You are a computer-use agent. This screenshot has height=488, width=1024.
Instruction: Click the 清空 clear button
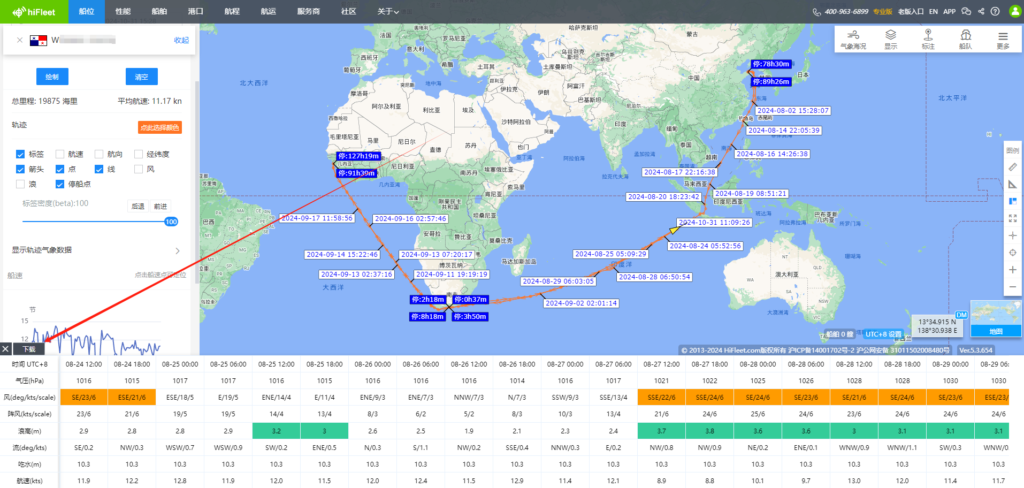click(142, 76)
